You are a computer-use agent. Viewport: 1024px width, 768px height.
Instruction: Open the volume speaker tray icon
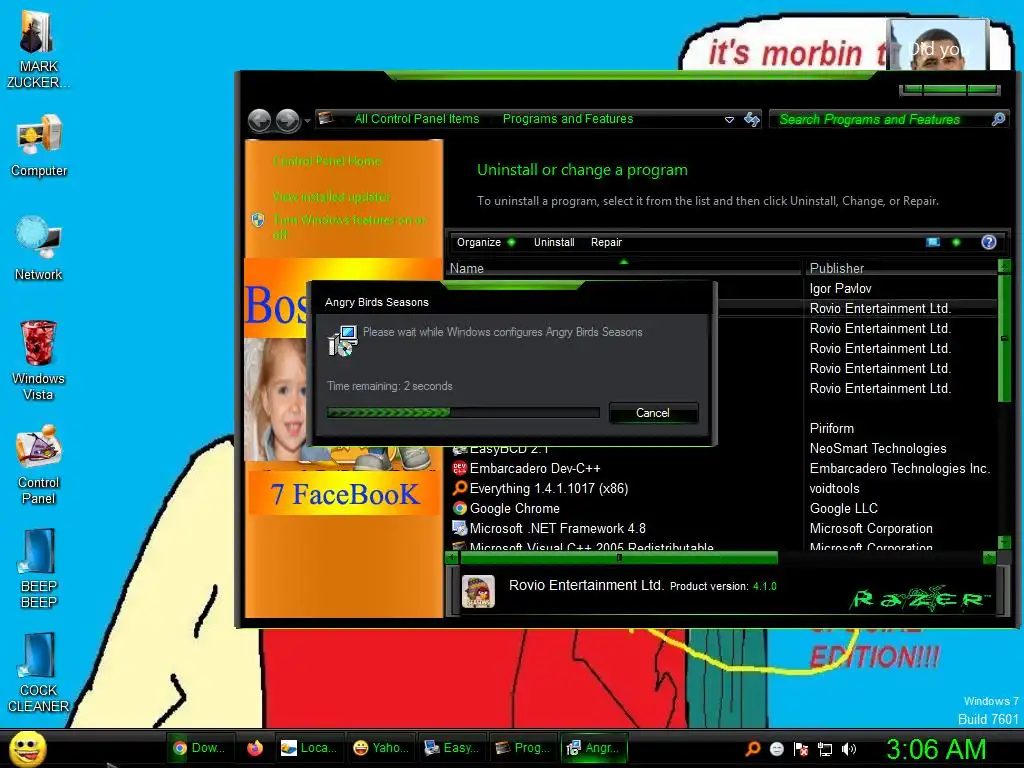tap(849, 748)
